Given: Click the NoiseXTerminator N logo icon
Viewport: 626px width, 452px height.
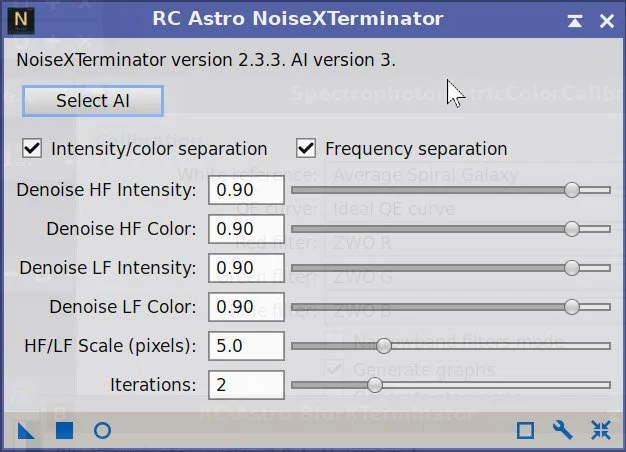Looking at the screenshot, I should click(x=21, y=20).
